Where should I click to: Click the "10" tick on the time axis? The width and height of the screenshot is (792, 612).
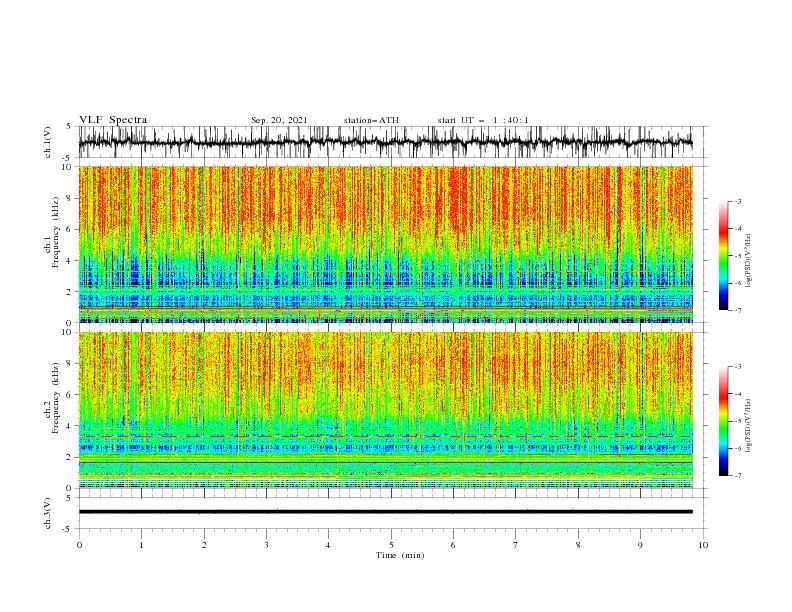point(703,545)
